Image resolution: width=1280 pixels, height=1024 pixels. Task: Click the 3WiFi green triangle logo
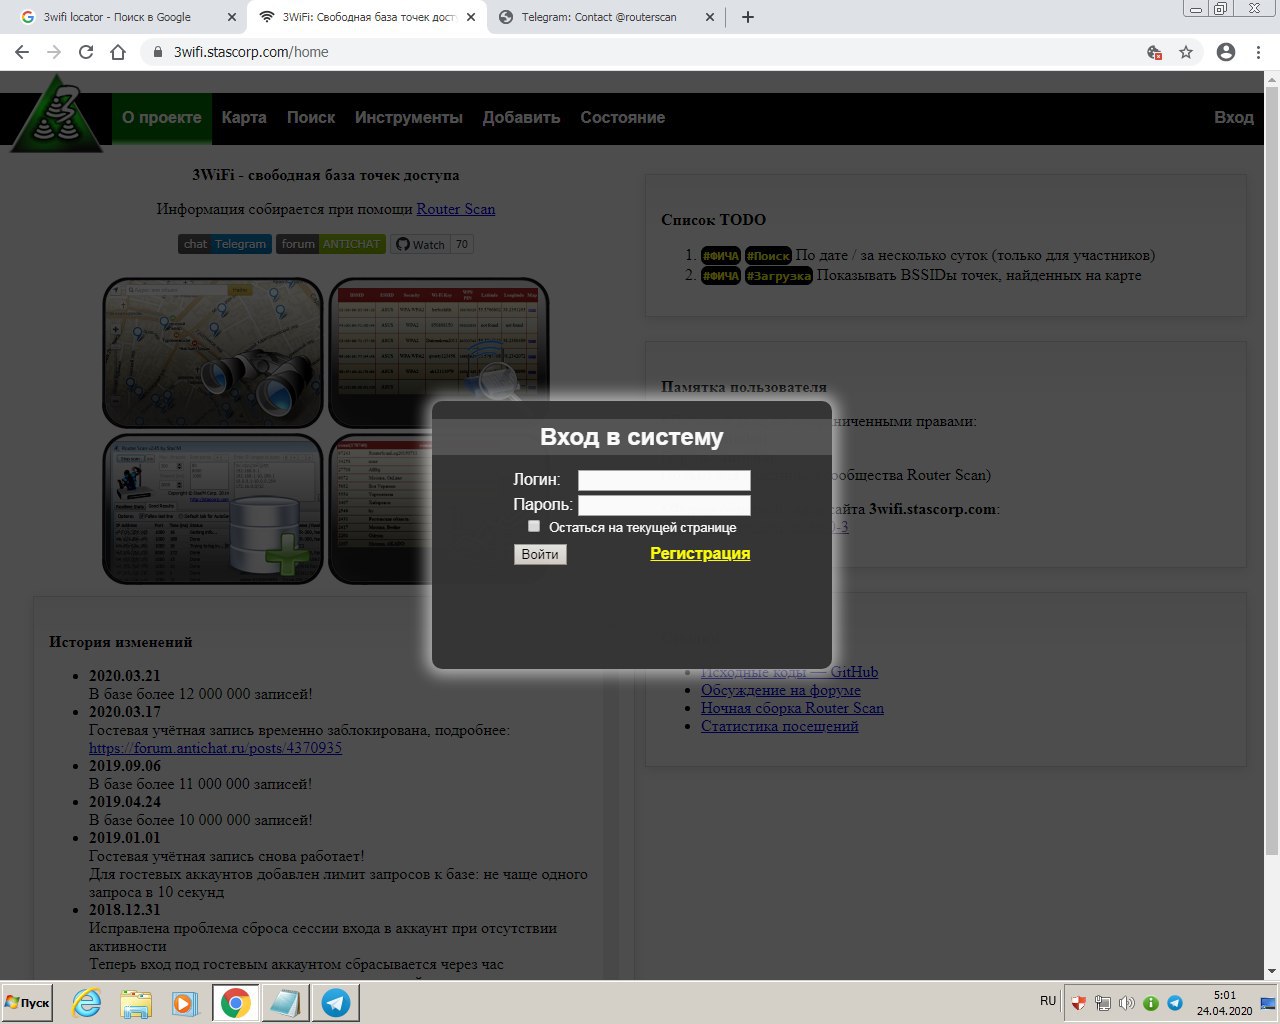click(56, 115)
